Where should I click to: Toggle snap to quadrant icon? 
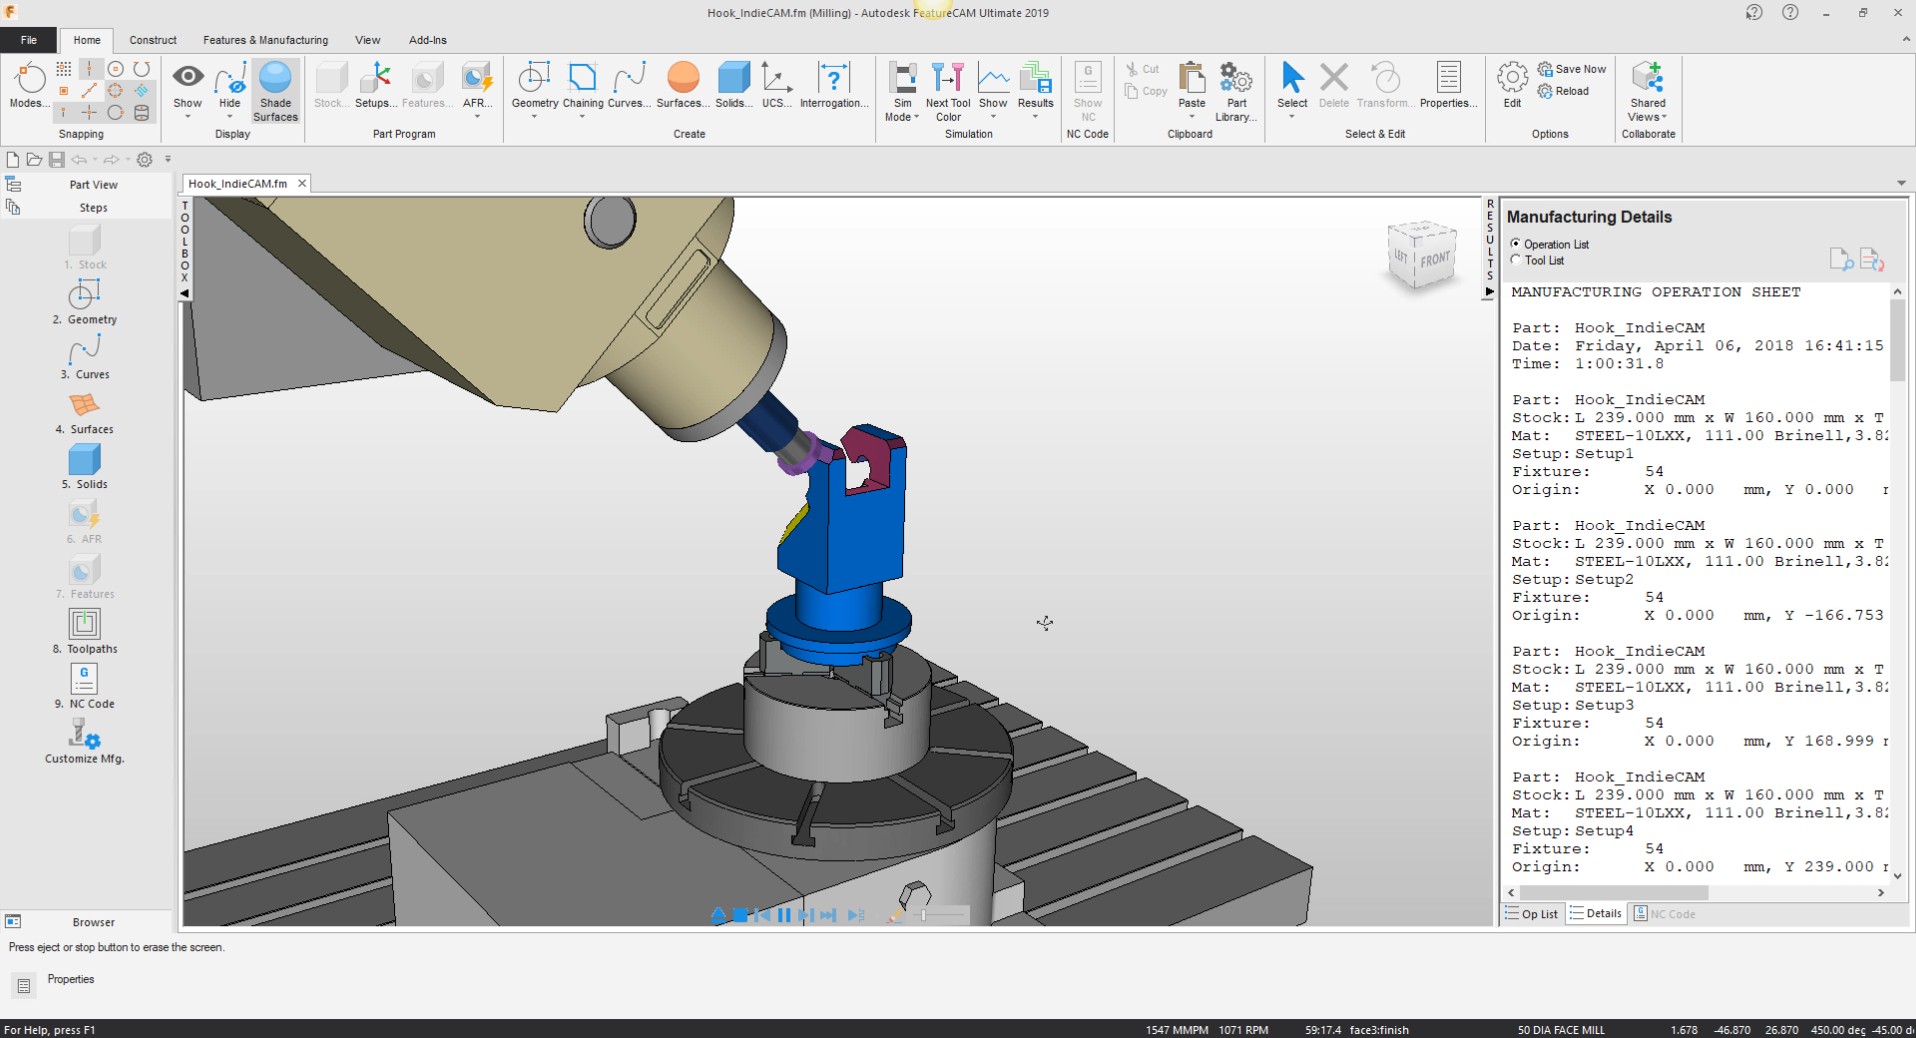(x=115, y=91)
